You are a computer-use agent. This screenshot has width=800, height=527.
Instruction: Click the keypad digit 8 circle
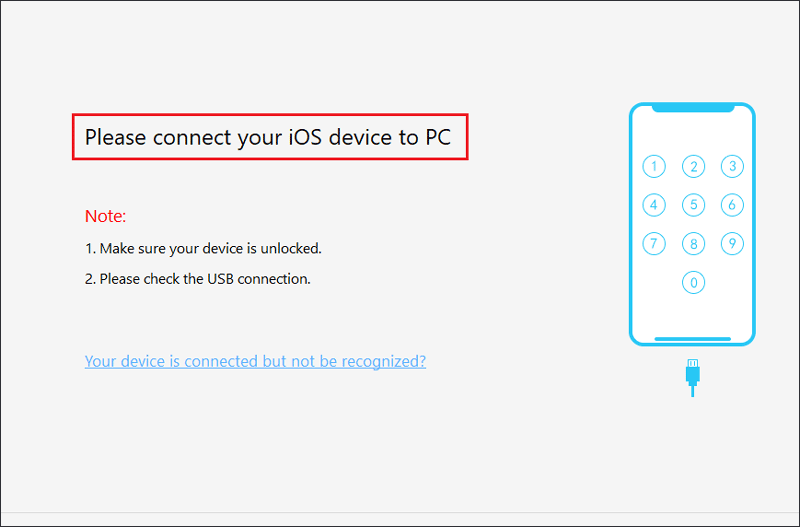point(693,244)
